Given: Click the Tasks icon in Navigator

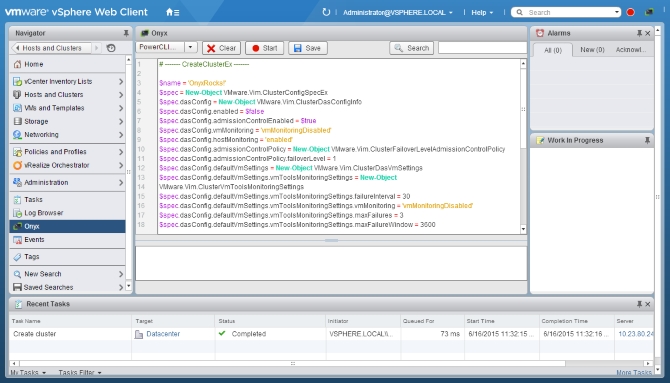Looking at the screenshot, I should (17, 200).
